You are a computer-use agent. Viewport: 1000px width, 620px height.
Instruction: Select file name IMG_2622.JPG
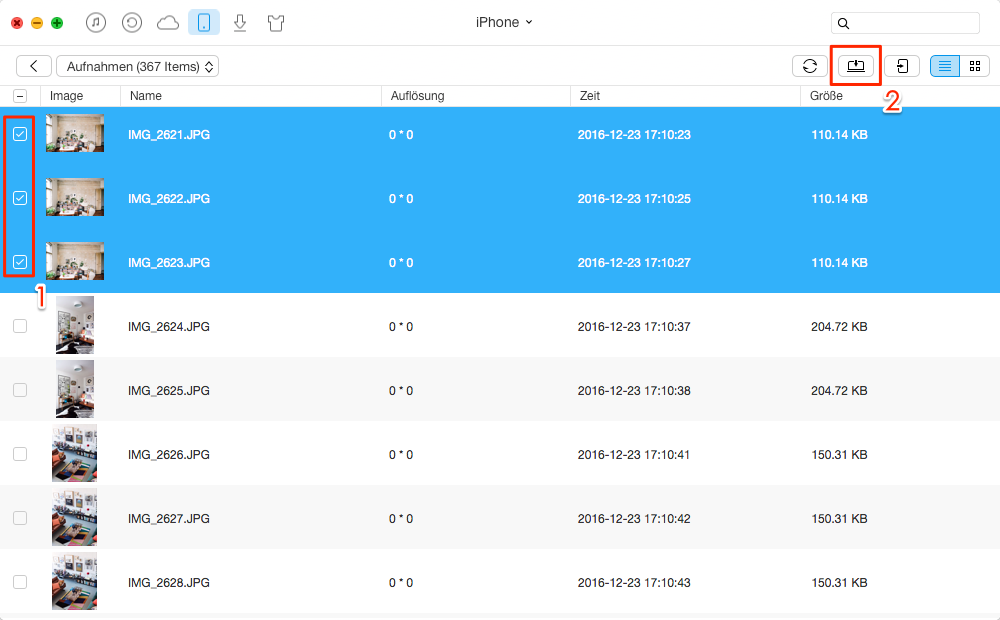(x=169, y=198)
